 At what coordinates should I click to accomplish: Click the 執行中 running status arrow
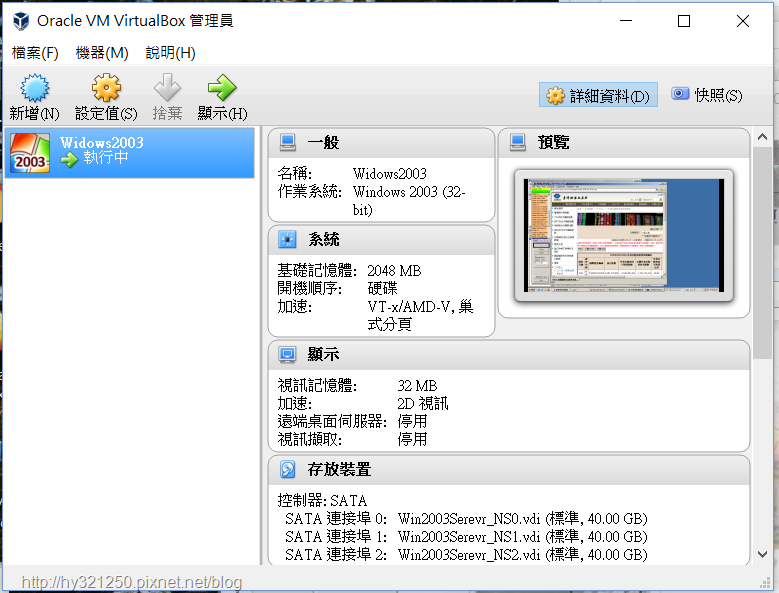(x=70, y=159)
